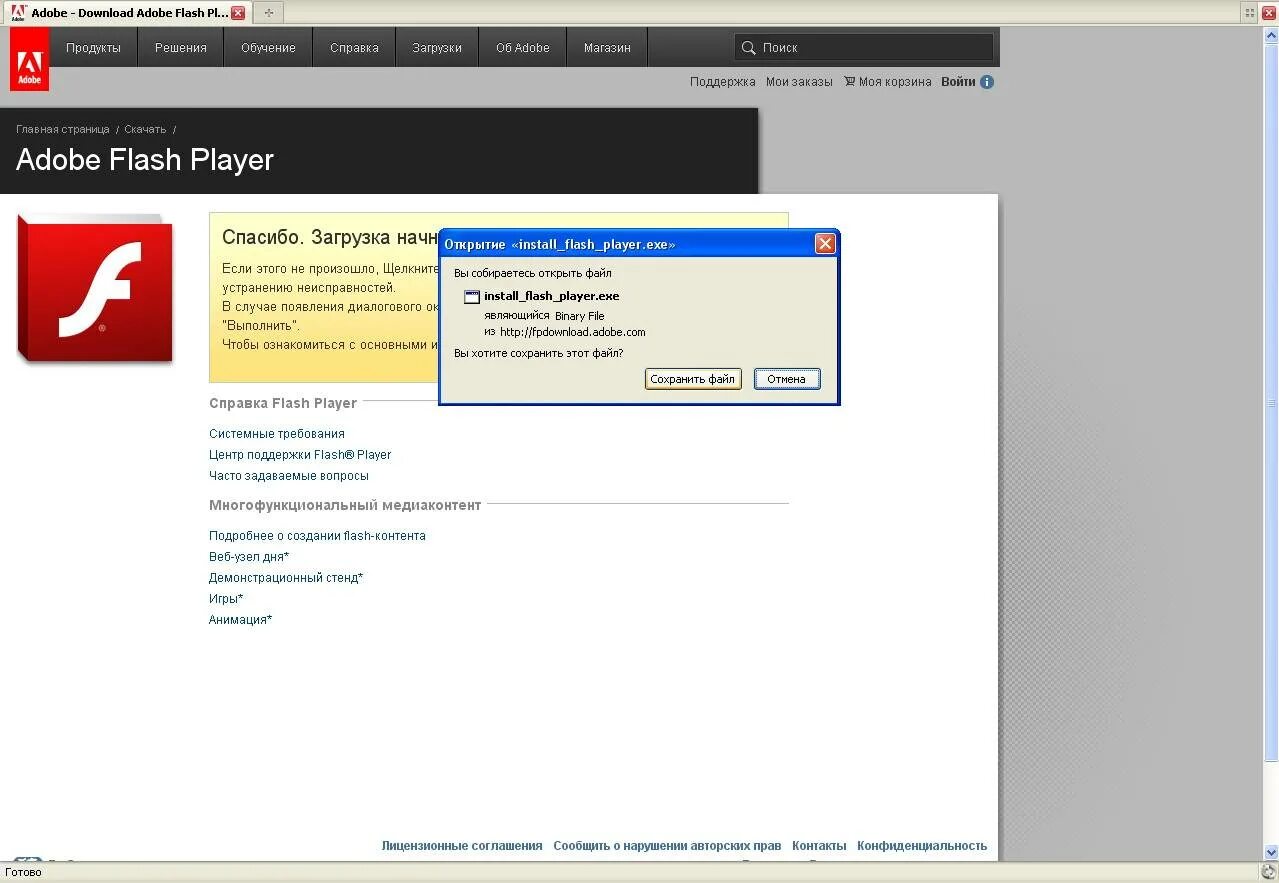1279x883 pixels.
Task: Click the status bar icon at bottom right
Action: [1269, 872]
